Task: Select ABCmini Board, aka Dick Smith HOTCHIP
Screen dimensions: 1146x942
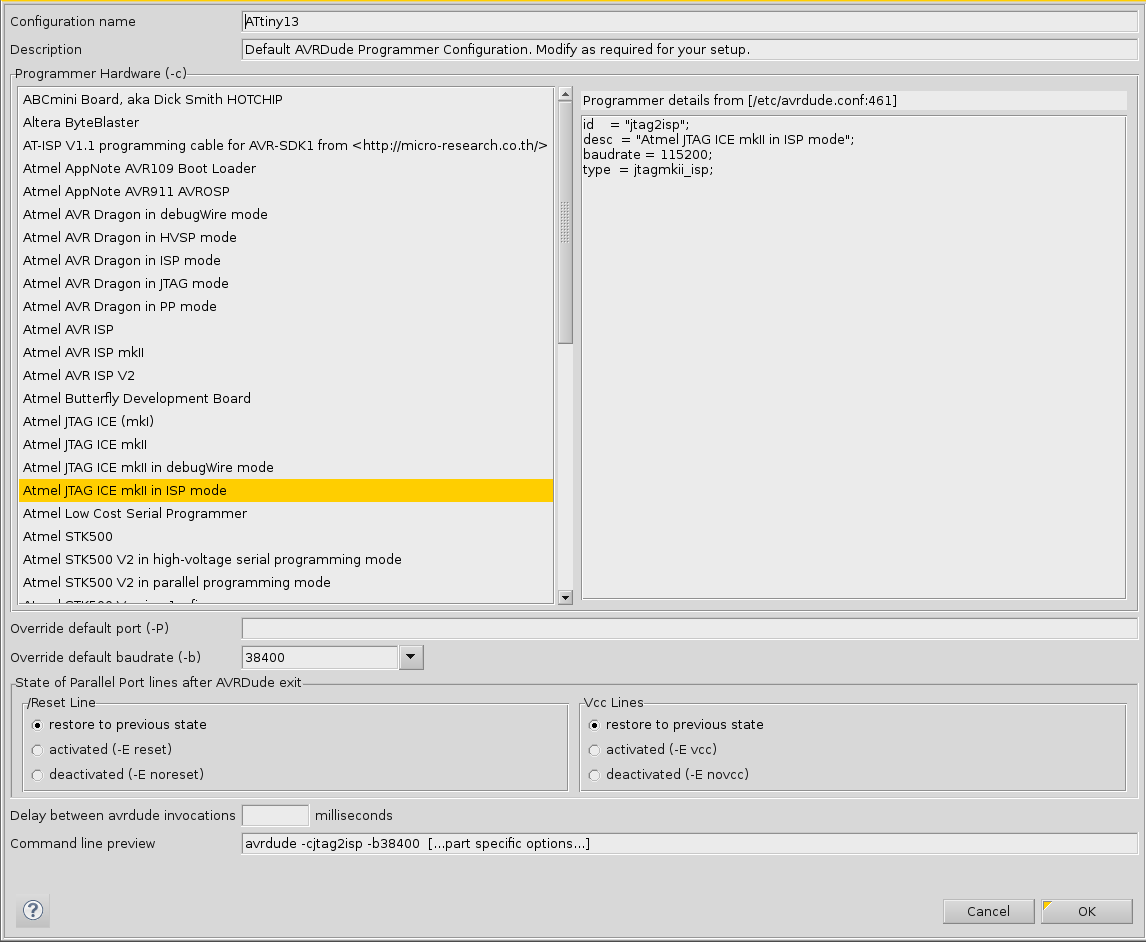Action: [286, 99]
